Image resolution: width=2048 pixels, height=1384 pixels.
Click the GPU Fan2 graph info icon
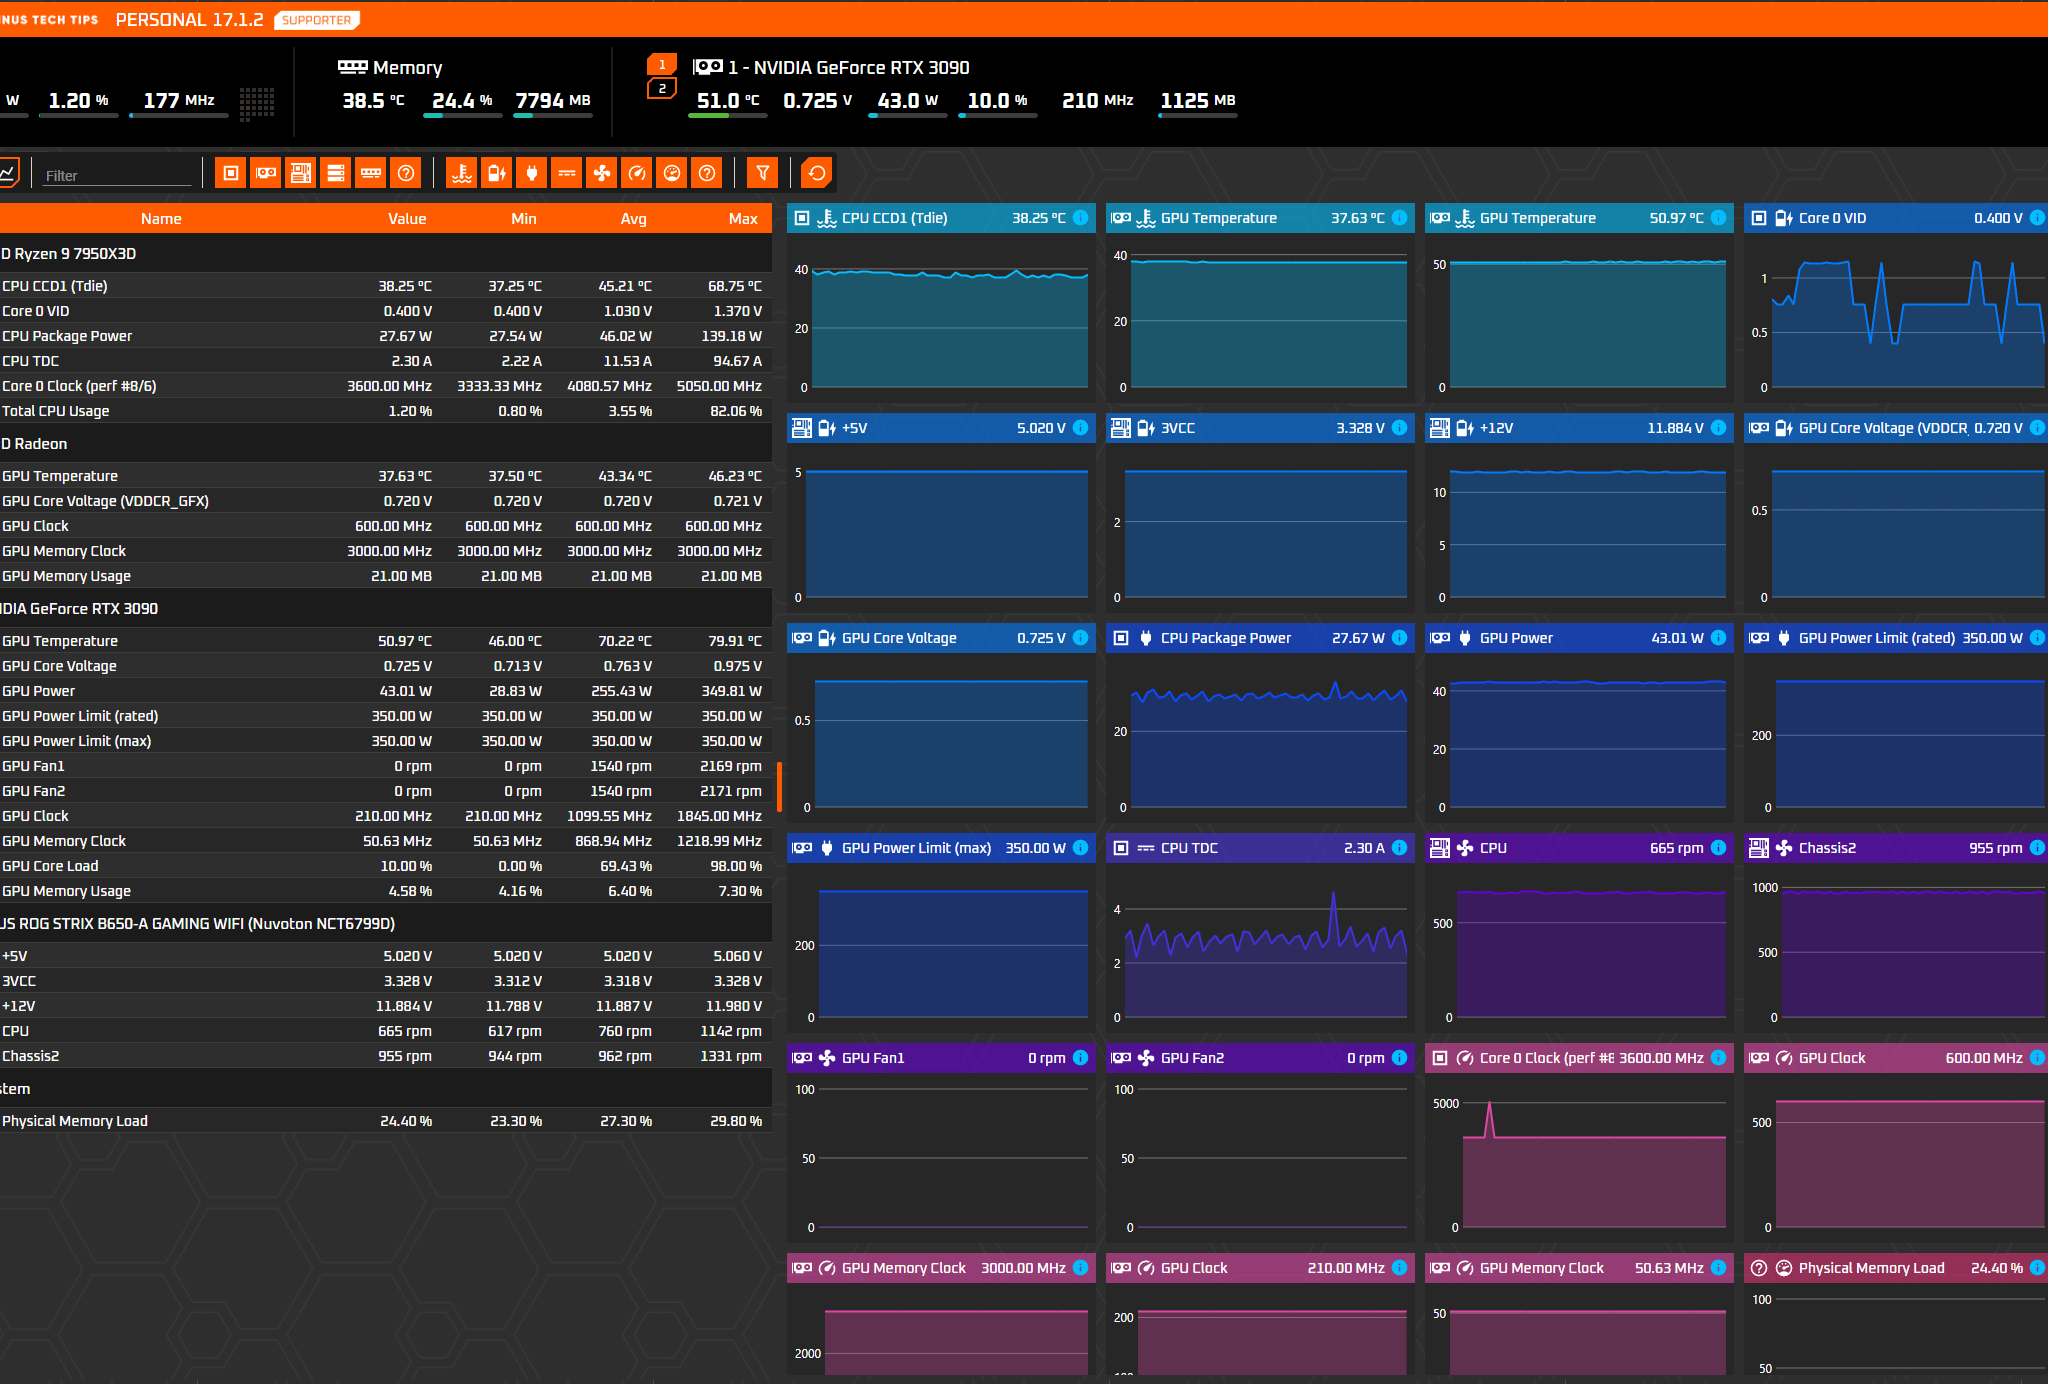(x=1400, y=1058)
